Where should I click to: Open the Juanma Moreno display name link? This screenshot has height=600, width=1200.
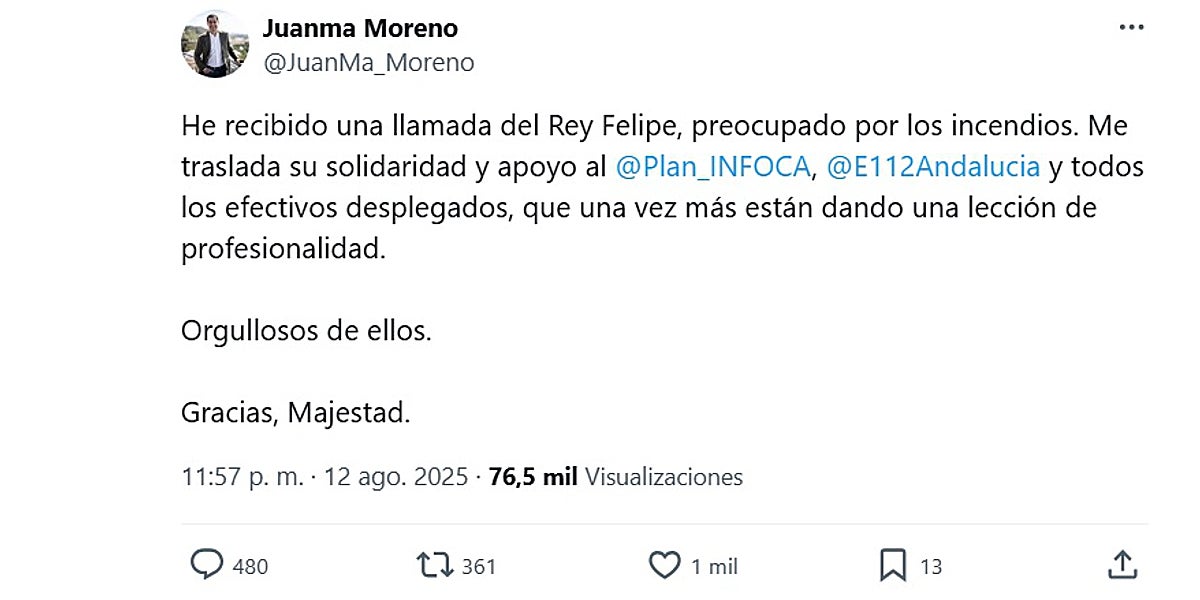click(360, 28)
